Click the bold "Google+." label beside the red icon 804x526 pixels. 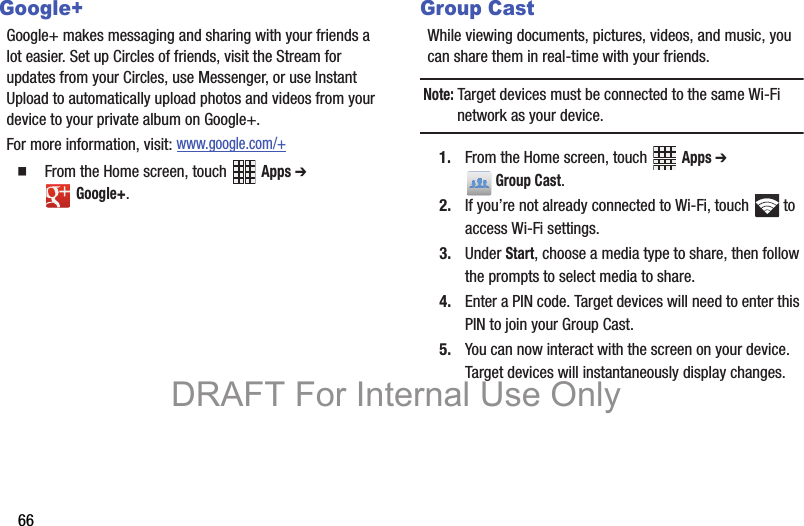(x=103, y=194)
